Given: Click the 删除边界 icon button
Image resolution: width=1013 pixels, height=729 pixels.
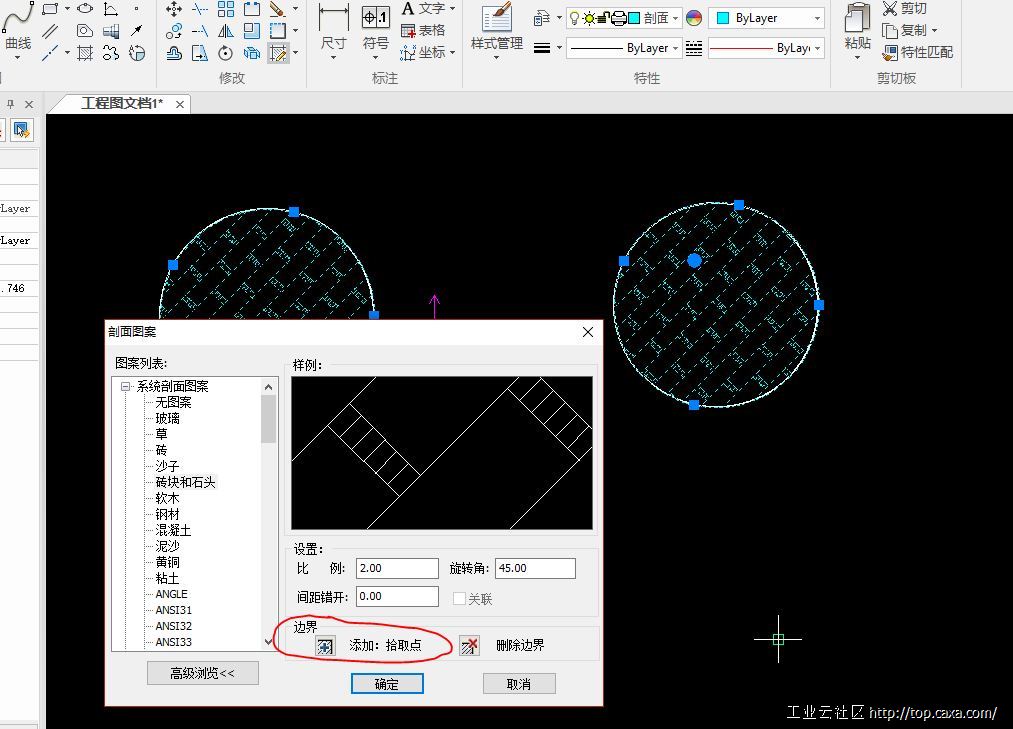Looking at the screenshot, I should 469,646.
